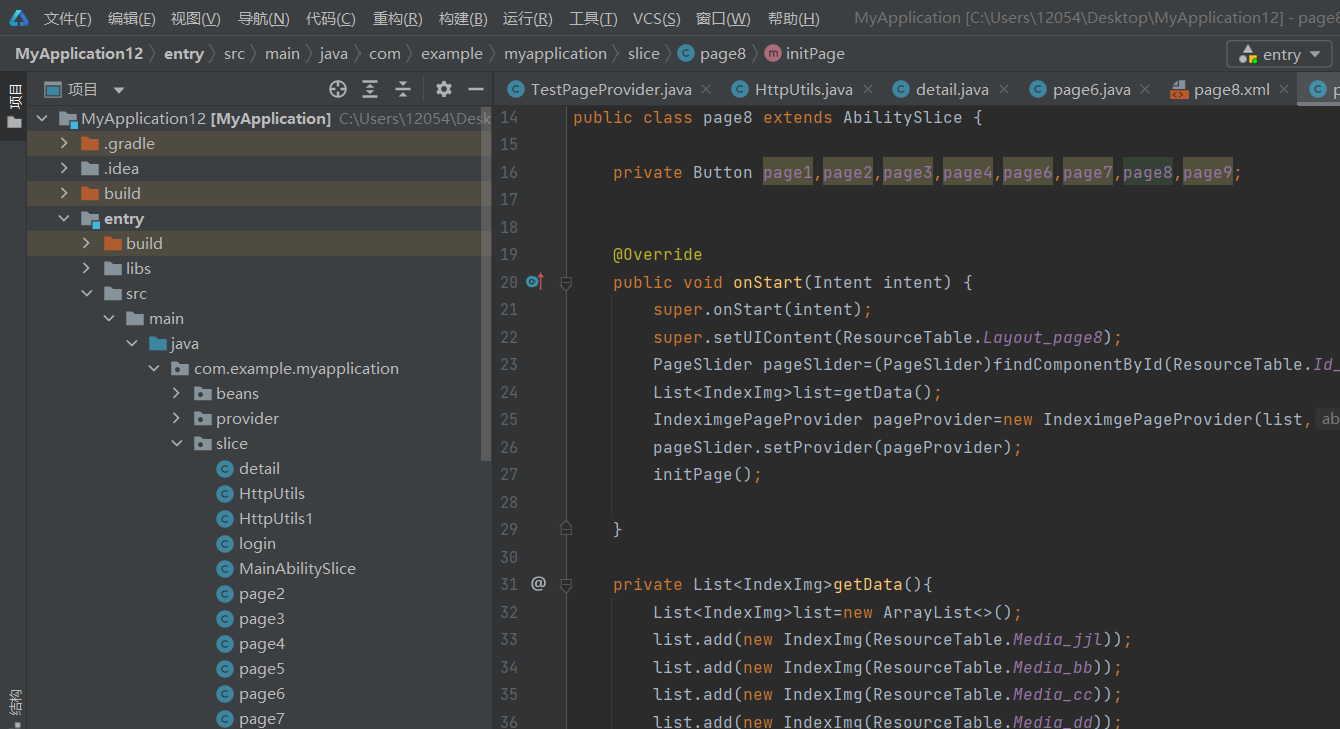Toggle the code fold marker at line 31
The height and width of the screenshot is (729, 1340).
tap(566, 584)
